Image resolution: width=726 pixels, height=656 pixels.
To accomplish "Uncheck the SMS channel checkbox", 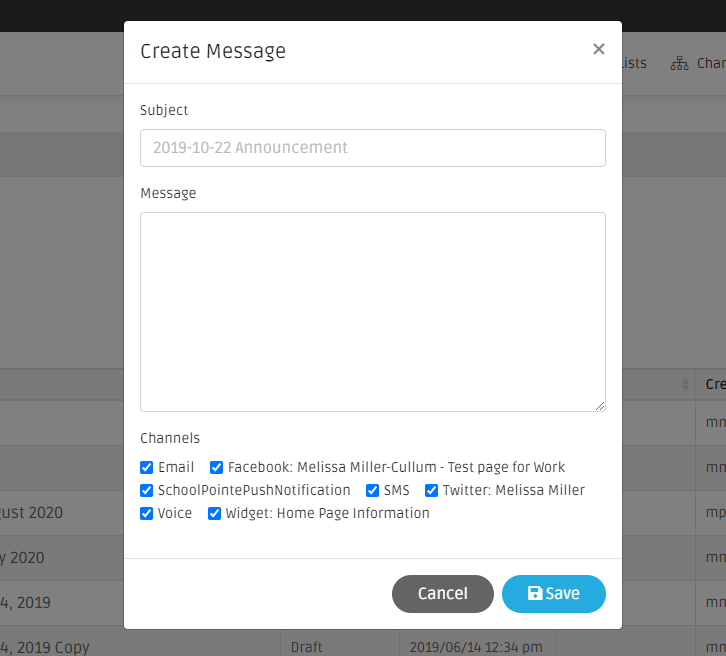I will pos(373,490).
